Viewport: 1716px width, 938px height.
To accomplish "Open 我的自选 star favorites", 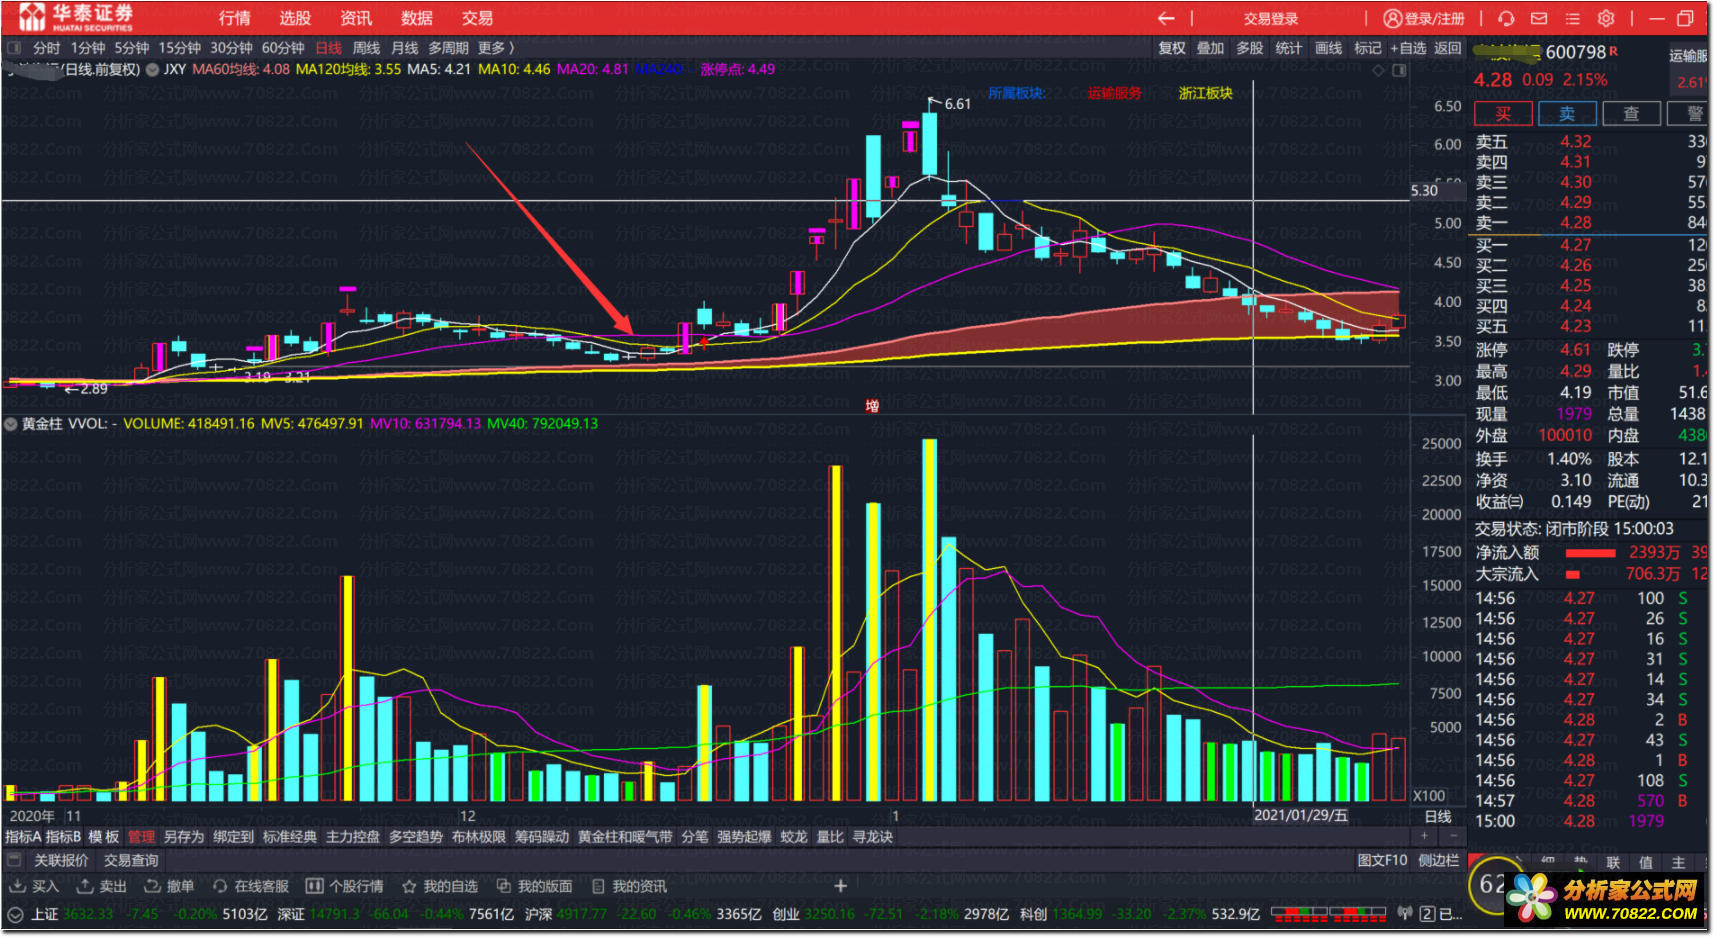I will pyautogui.click(x=439, y=886).
